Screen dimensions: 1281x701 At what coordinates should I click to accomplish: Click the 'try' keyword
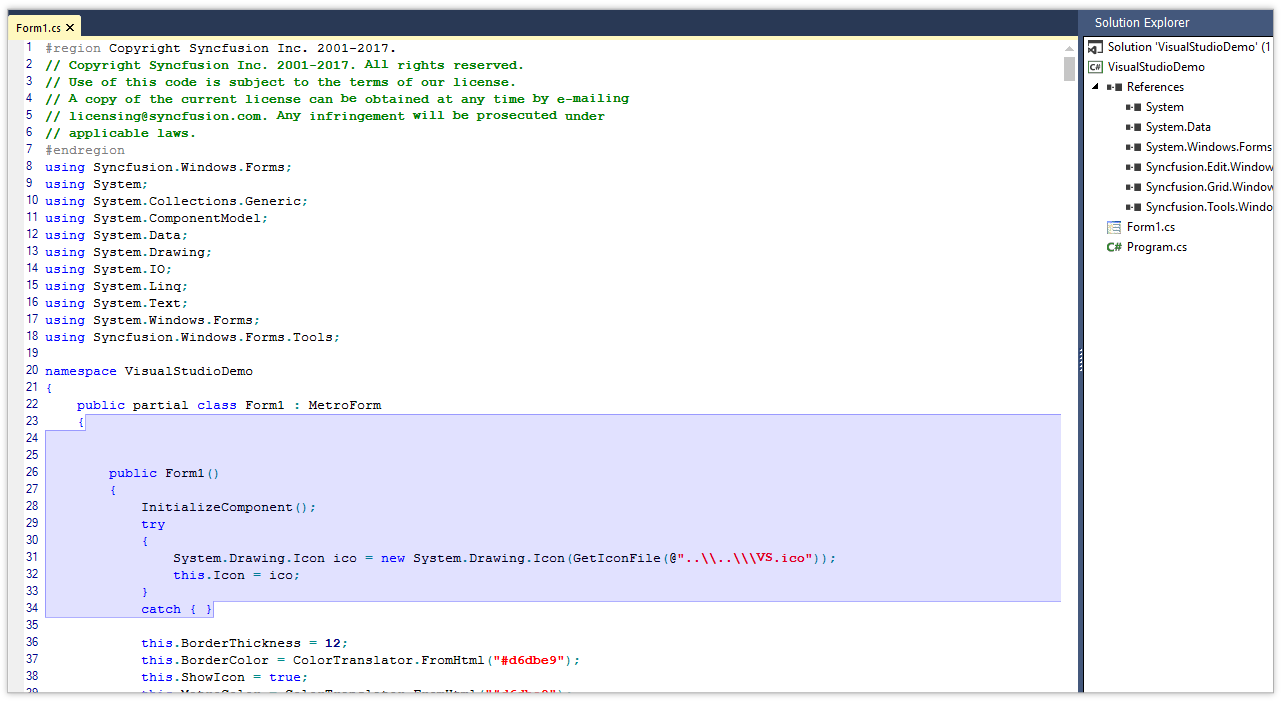(x=153, y=524)
